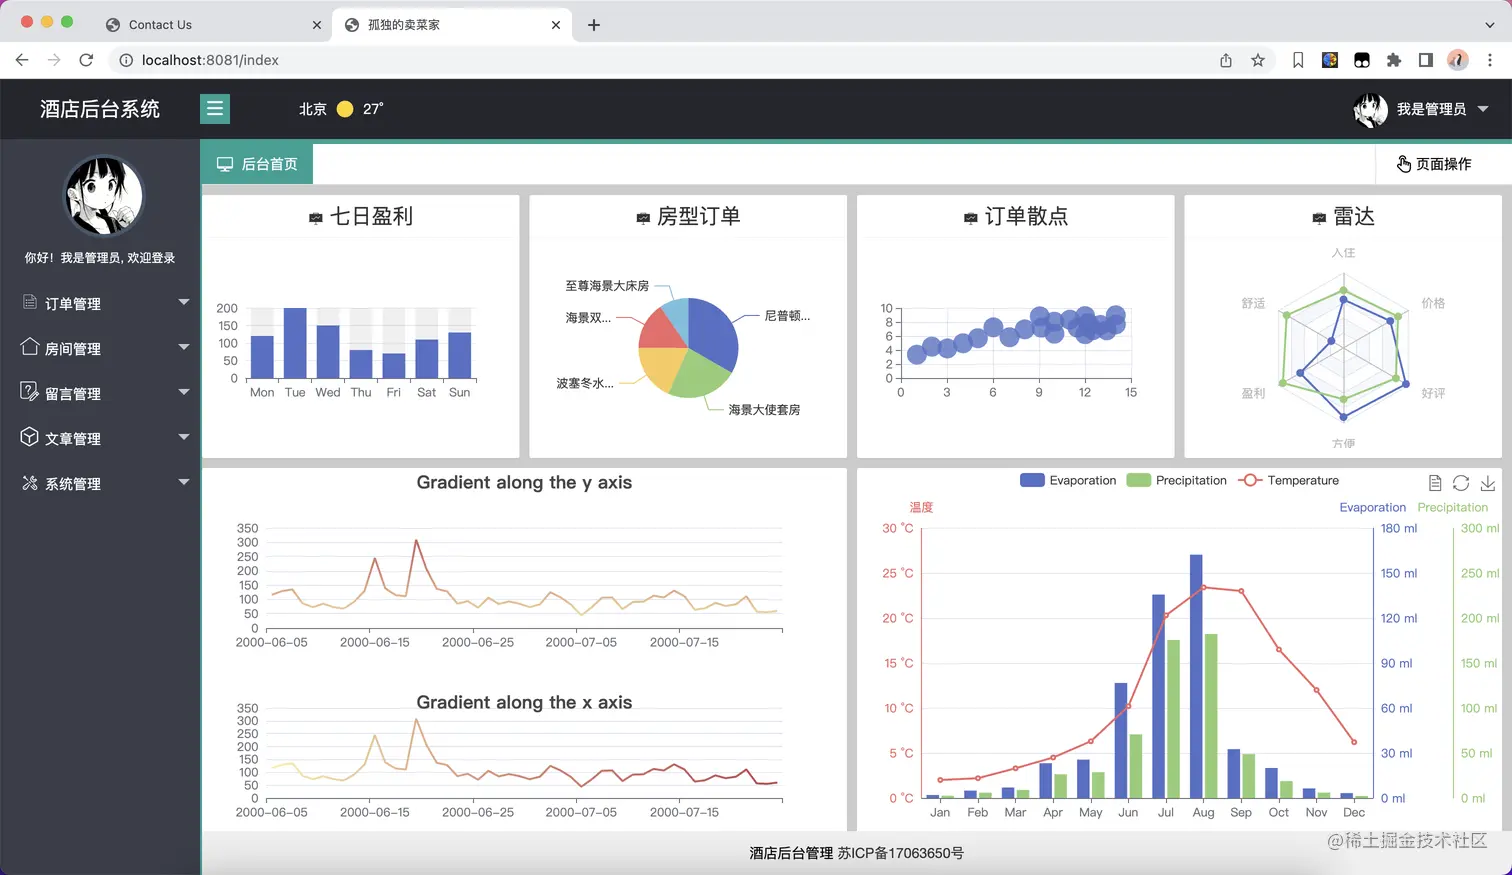Click the browser bookmark star icon
This screenshot has height=875, width=1512.
1258,60
